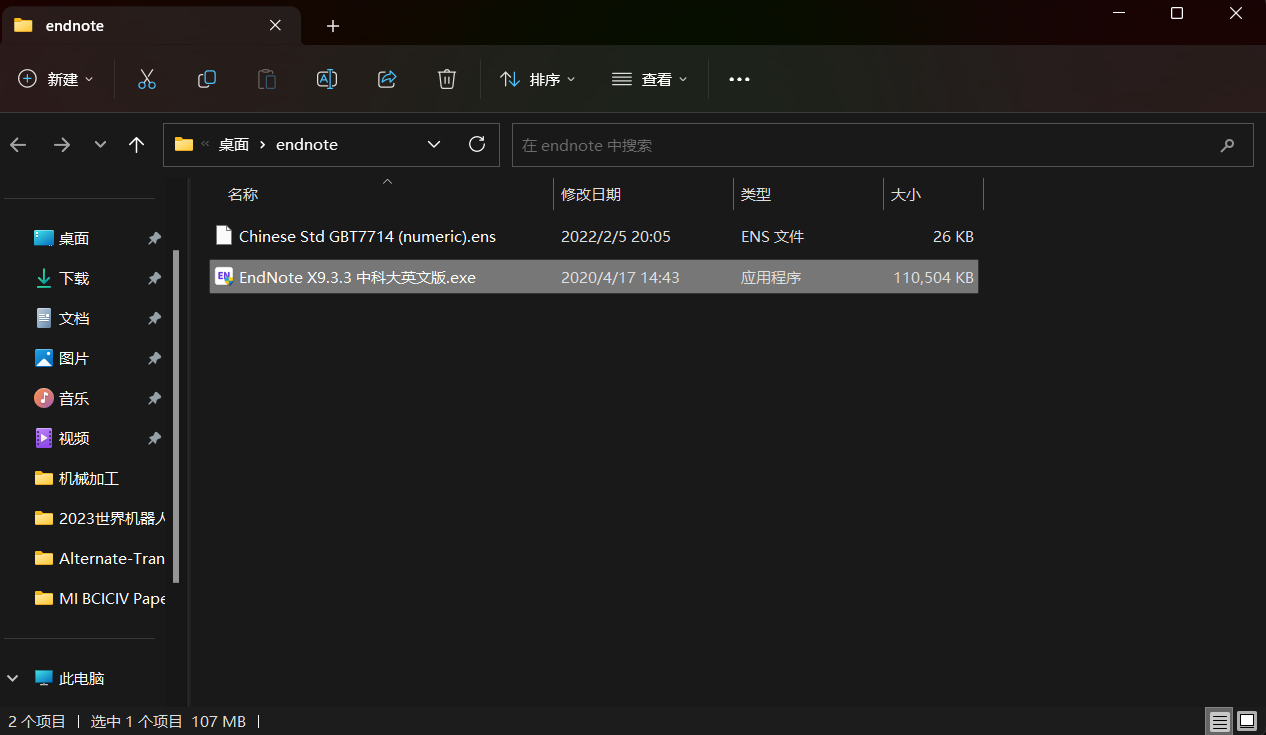Switch to large icons view in status bar
Viewport: 1266px width, 735px height.
1246,721
